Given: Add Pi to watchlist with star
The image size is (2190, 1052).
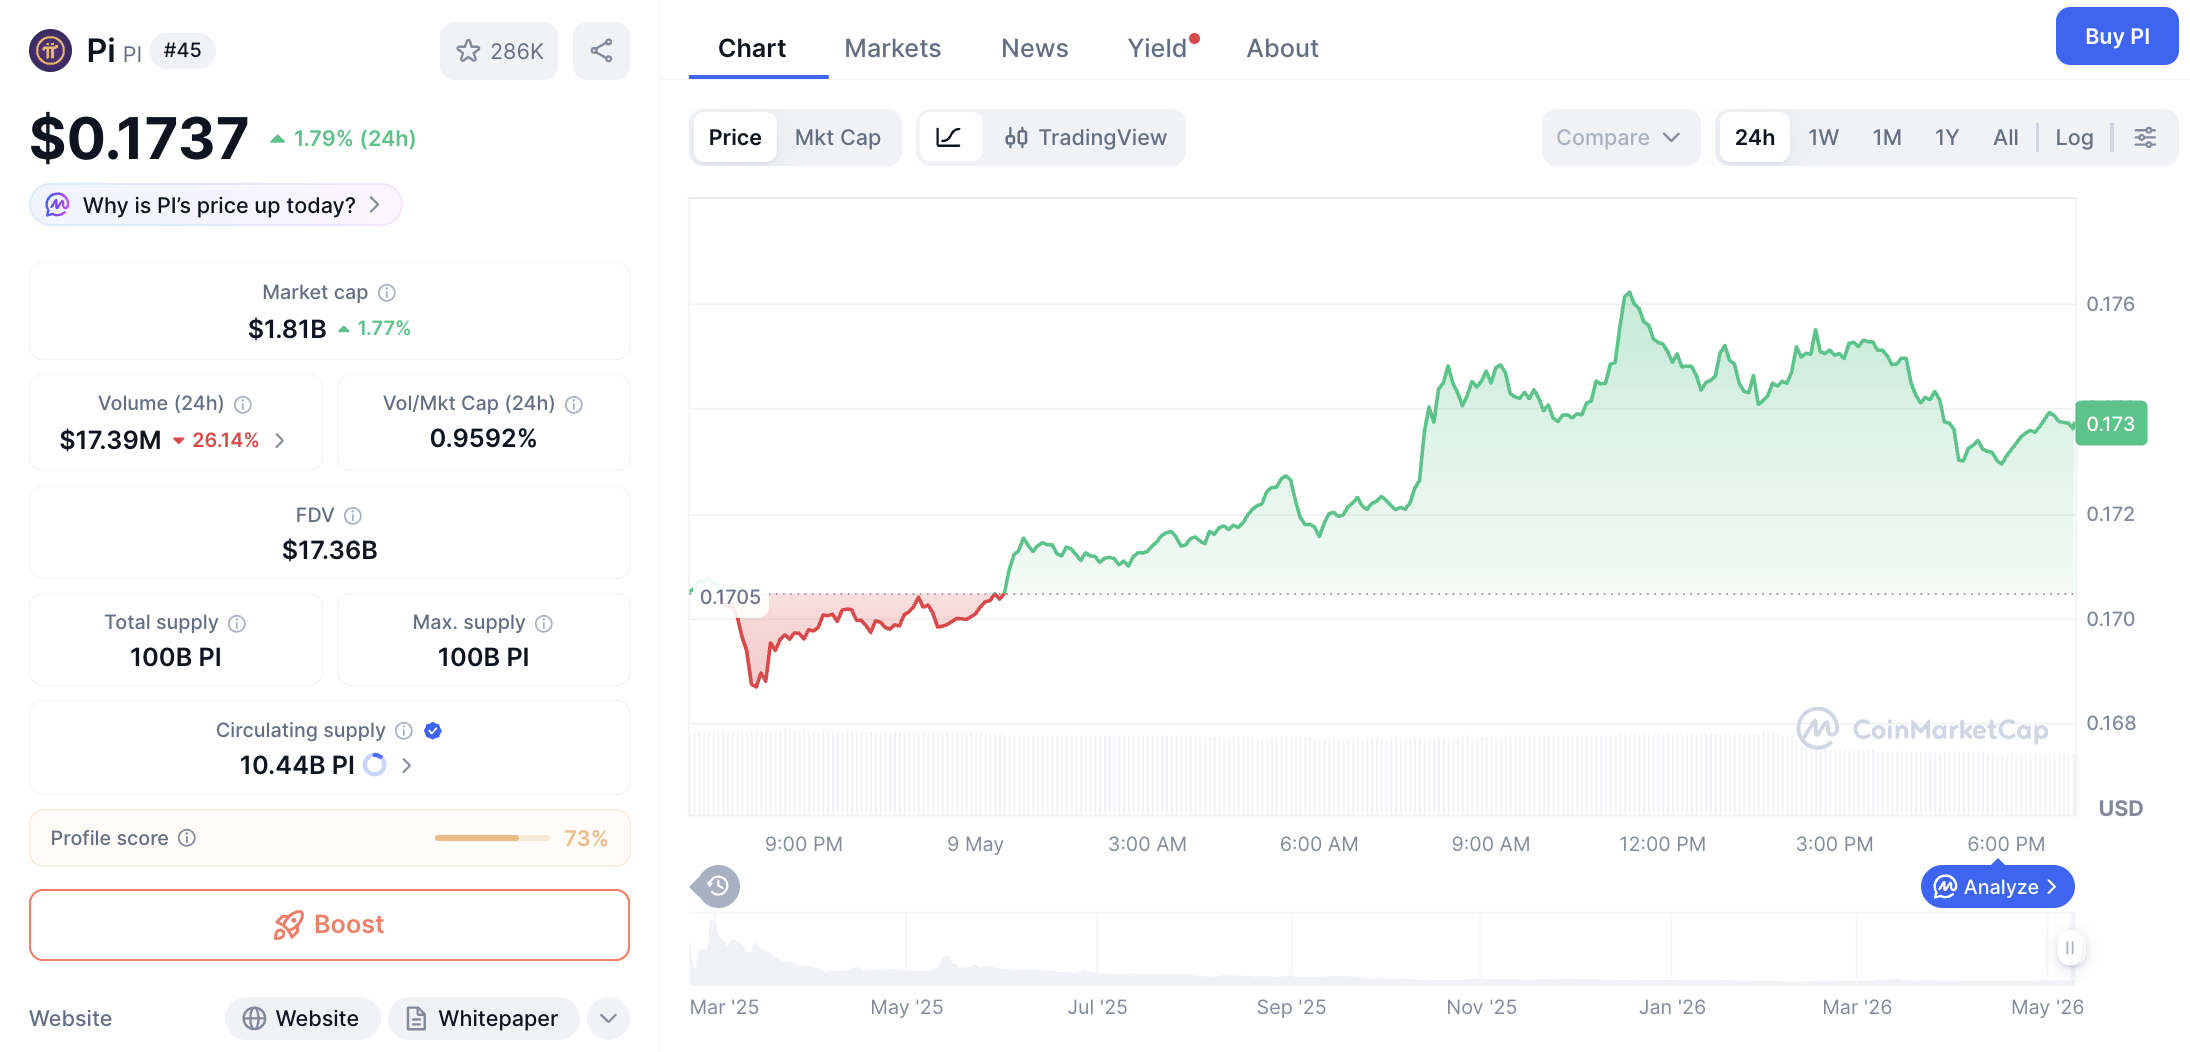Looking at the screenshot, I should pyautogui.click(x=499, y=51).
